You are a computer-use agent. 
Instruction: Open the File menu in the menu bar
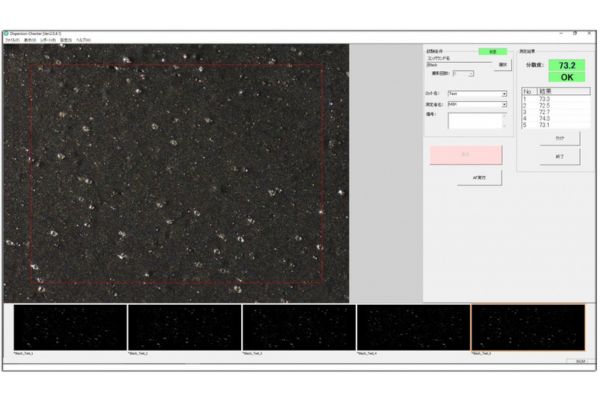click(11, 40)
